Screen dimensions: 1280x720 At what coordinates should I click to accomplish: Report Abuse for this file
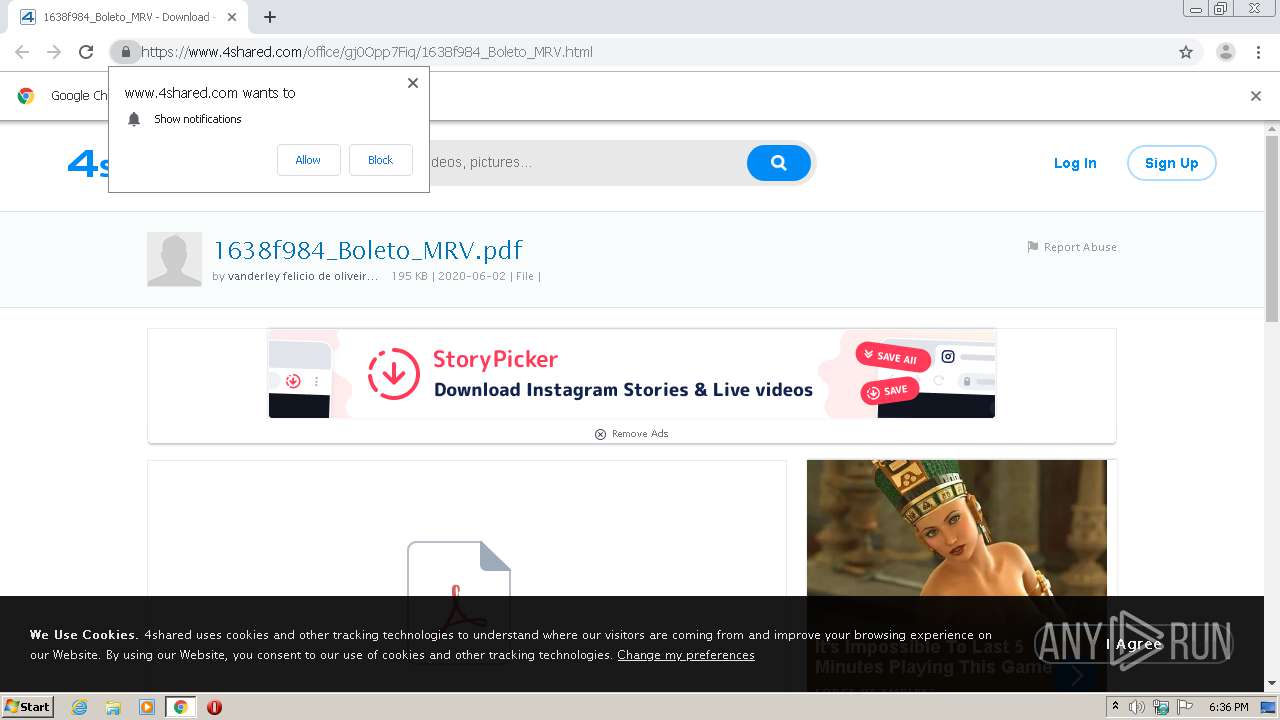1072,247
